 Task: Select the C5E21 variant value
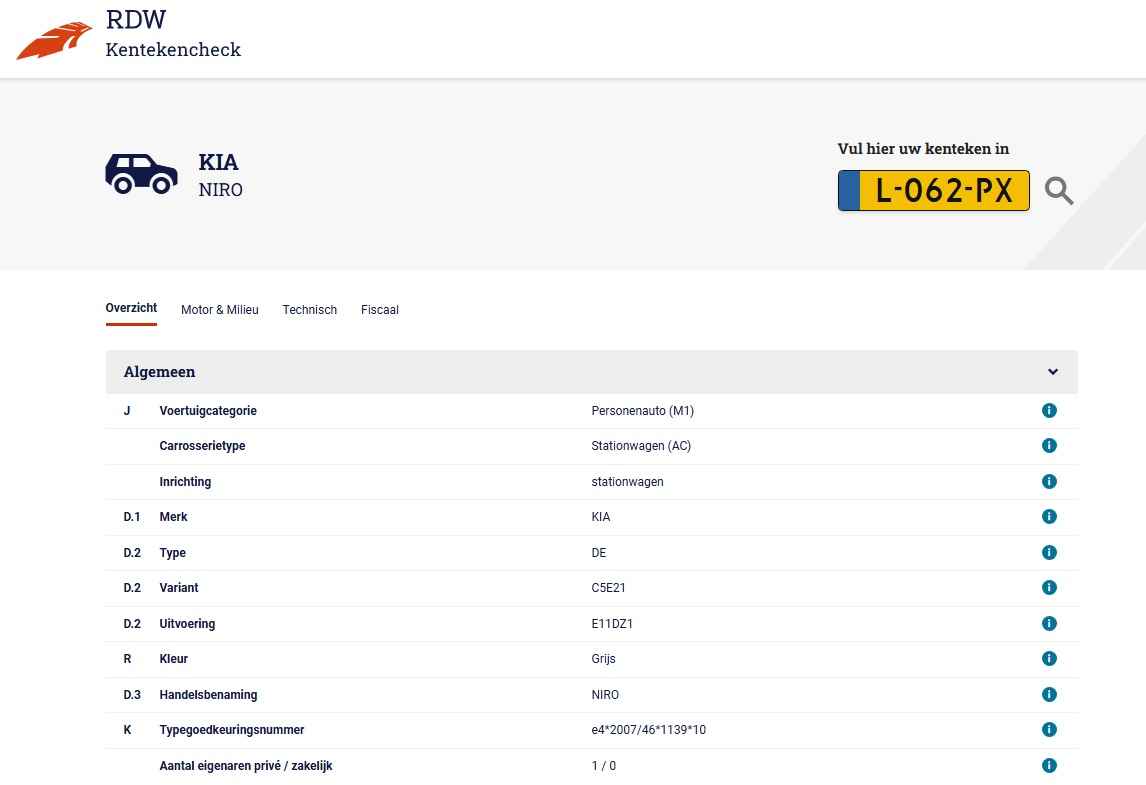608,588
